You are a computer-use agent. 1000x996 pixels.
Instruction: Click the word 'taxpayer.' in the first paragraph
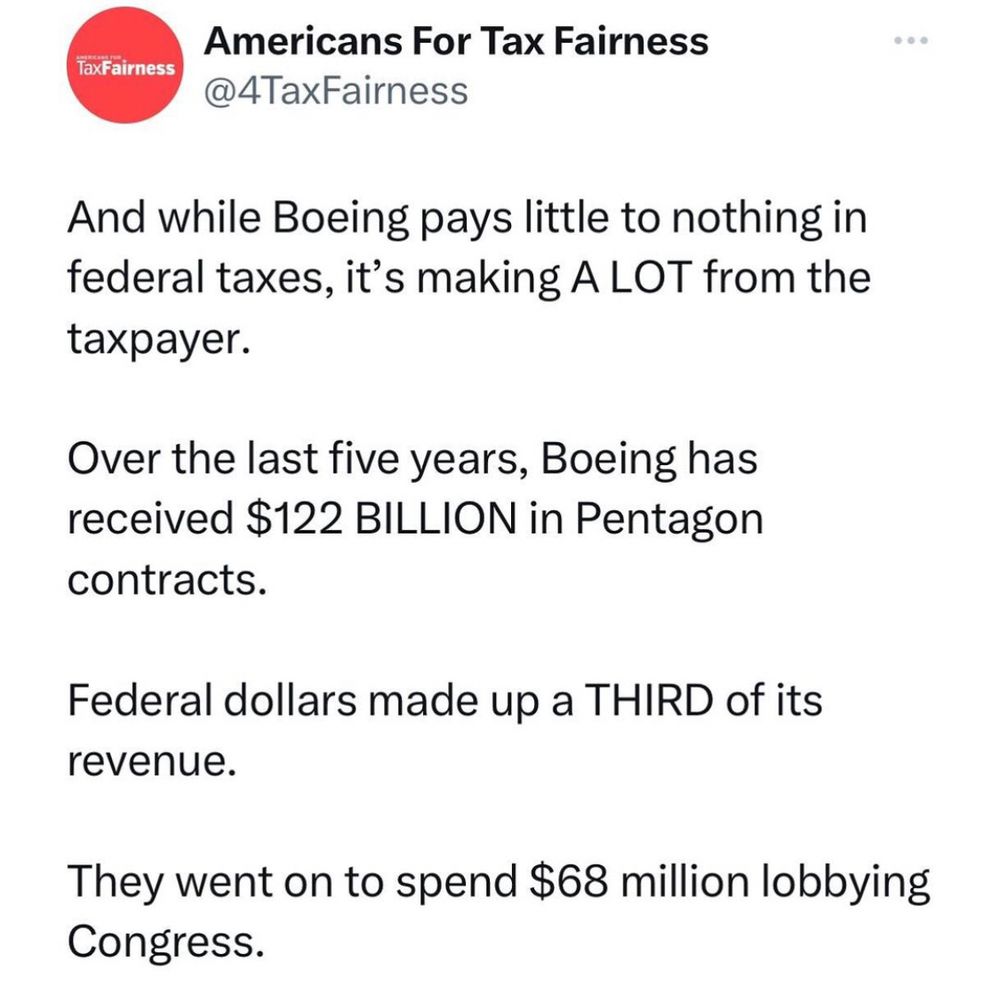pos(159,340)
